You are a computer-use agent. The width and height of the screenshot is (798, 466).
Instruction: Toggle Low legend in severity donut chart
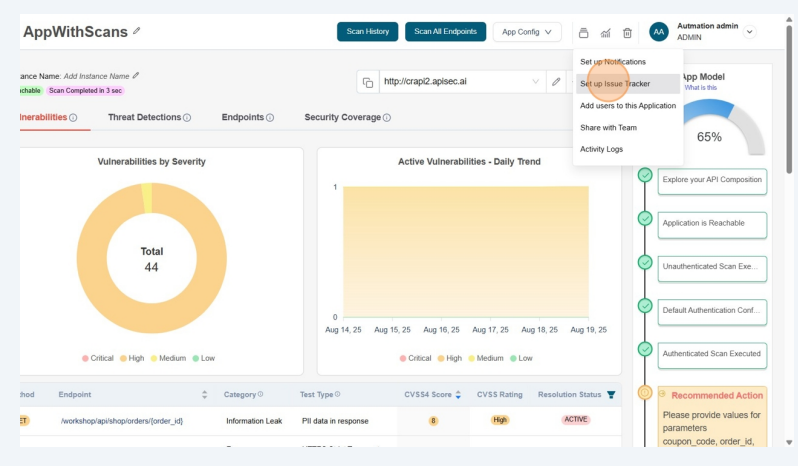[202, 358]
